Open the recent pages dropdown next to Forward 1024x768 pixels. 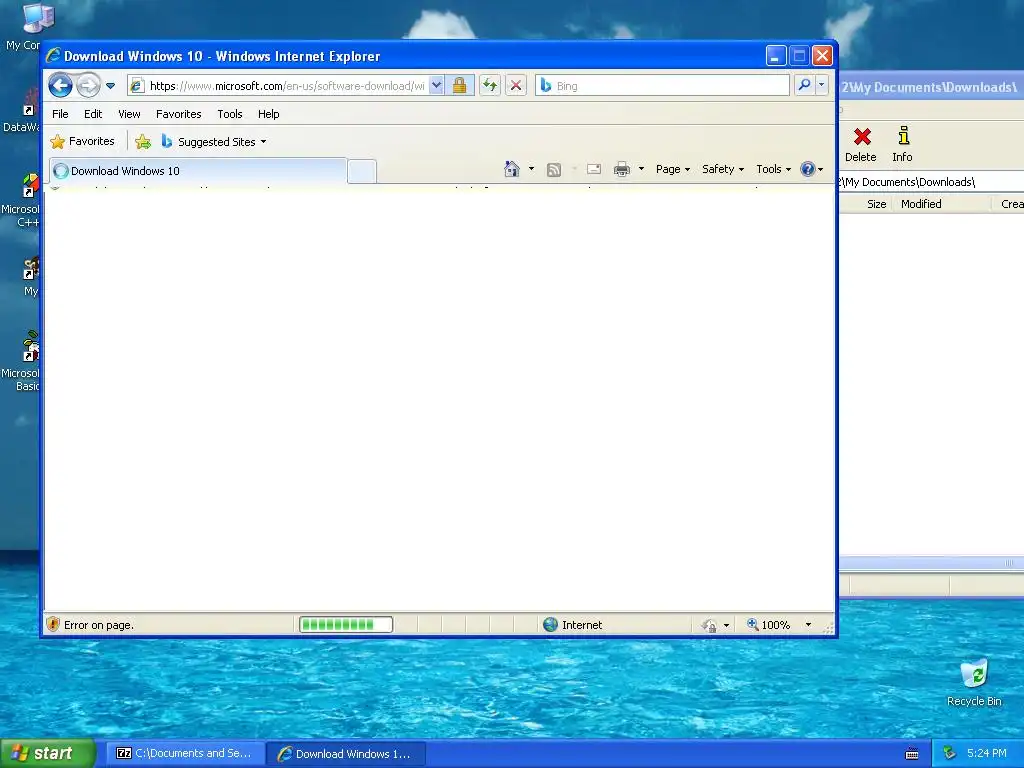click(110, 86)
